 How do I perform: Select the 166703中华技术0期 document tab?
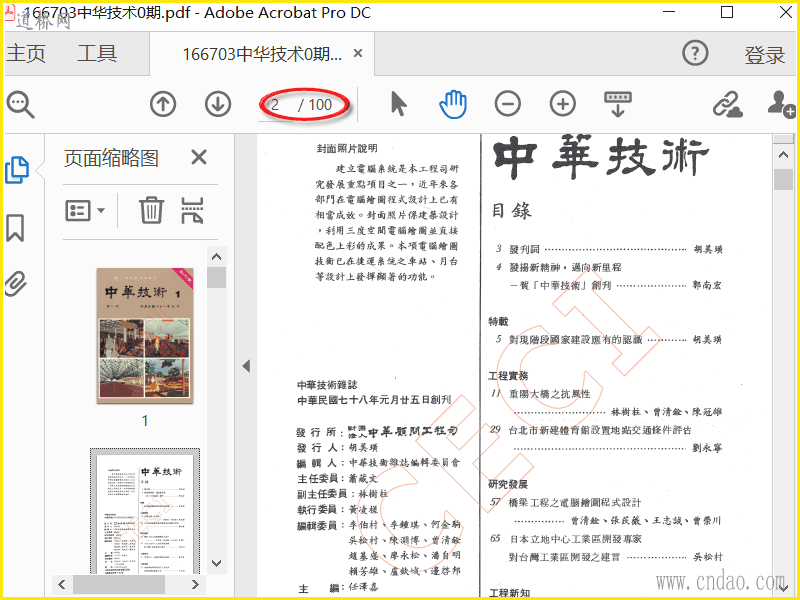262,54
